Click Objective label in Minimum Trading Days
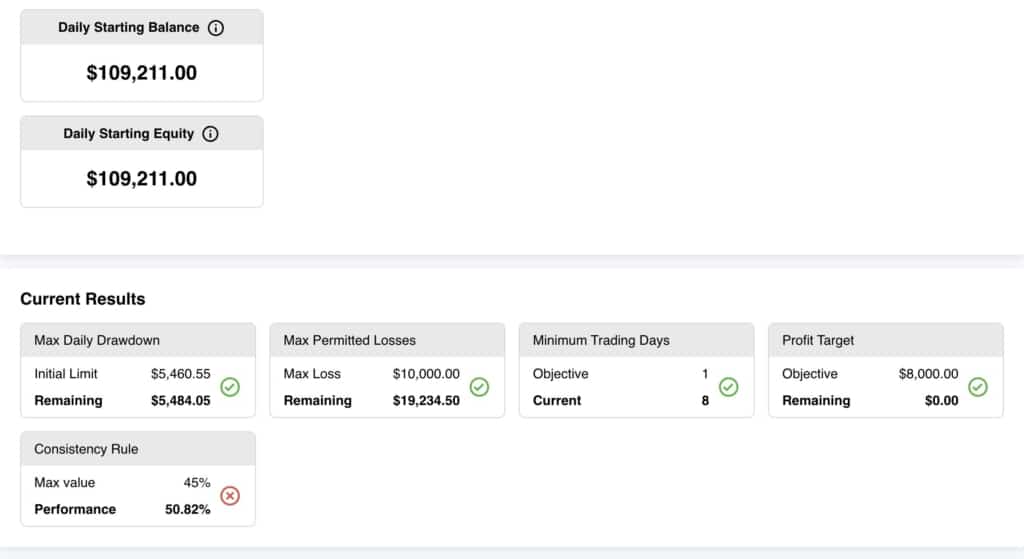 coord(560,374)
